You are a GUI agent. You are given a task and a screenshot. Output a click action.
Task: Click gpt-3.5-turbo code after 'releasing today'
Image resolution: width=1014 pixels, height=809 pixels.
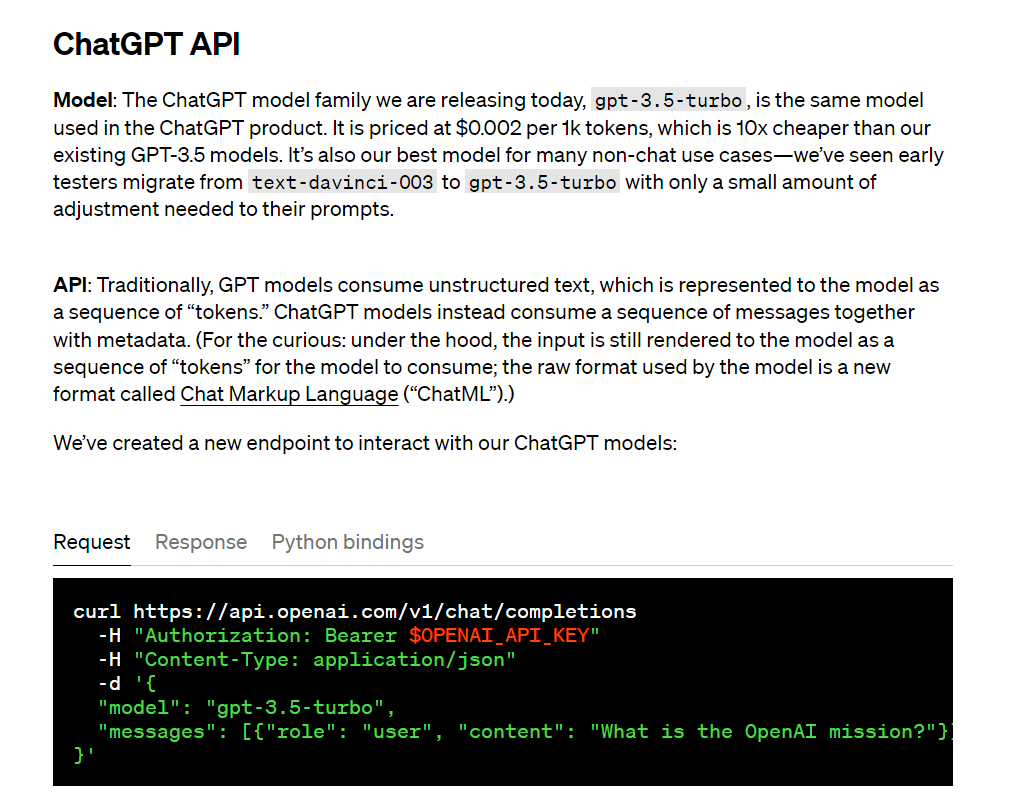point(668,101)
